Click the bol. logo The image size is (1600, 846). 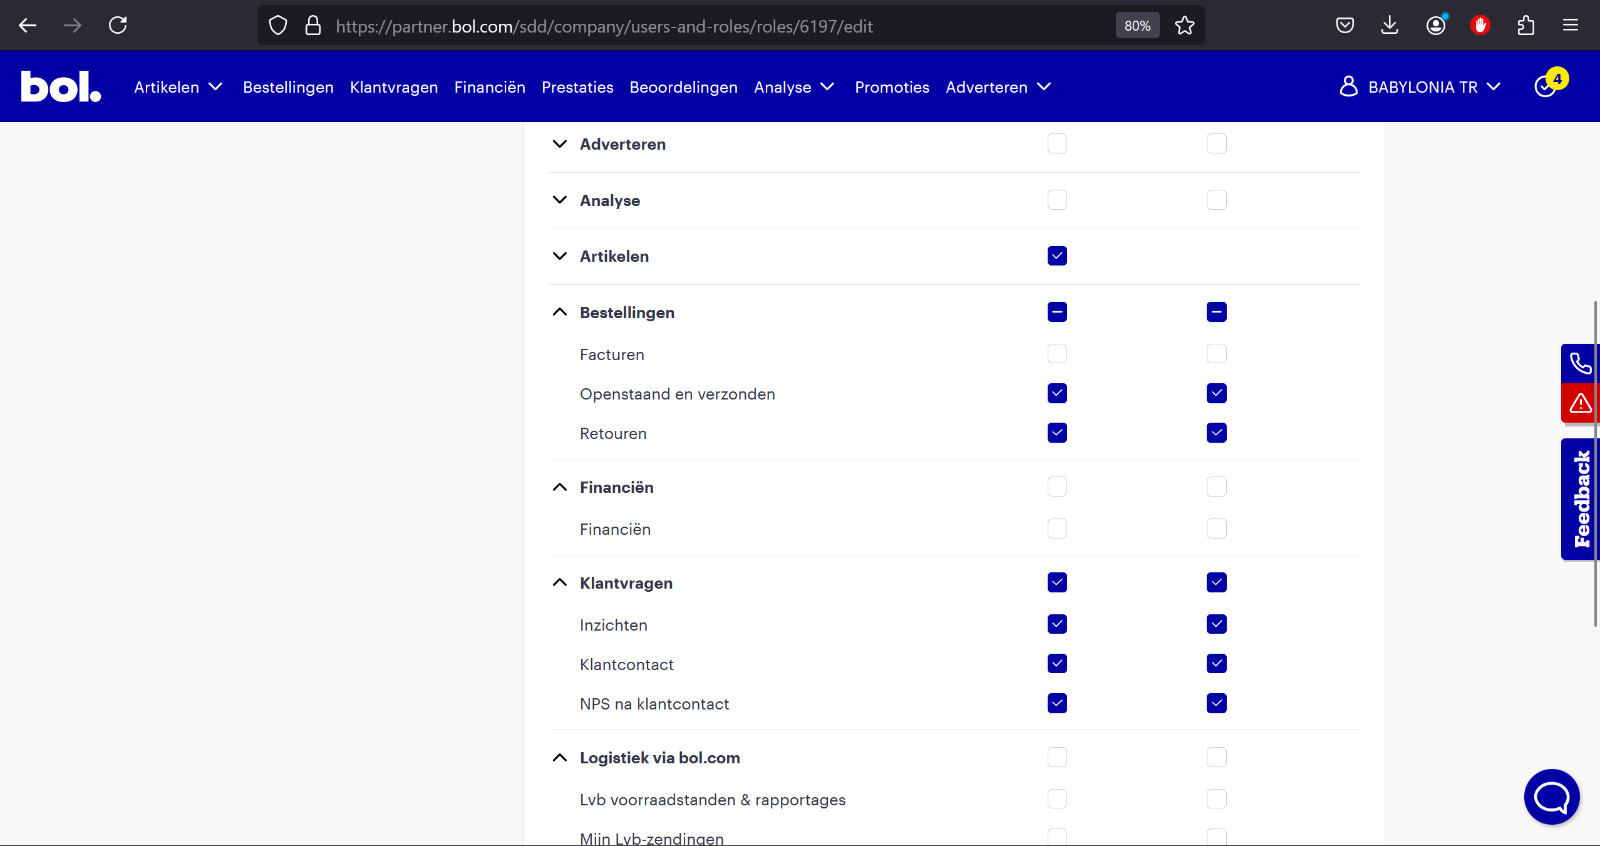61,87
